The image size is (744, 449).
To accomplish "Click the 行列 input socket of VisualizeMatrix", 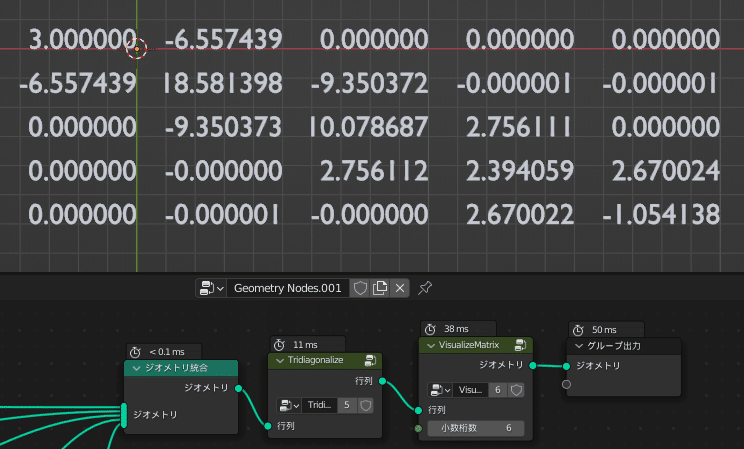I will [x=418, y=410].
